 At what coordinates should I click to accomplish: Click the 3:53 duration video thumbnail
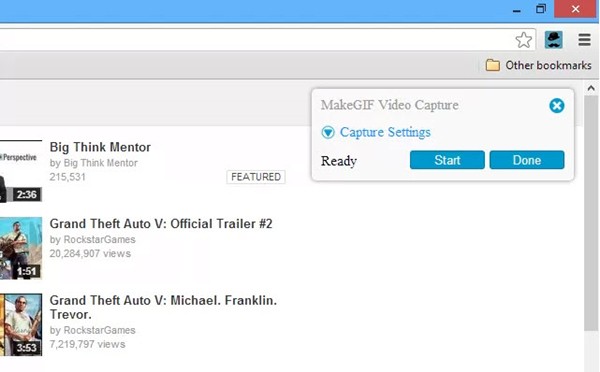(21, 325)
